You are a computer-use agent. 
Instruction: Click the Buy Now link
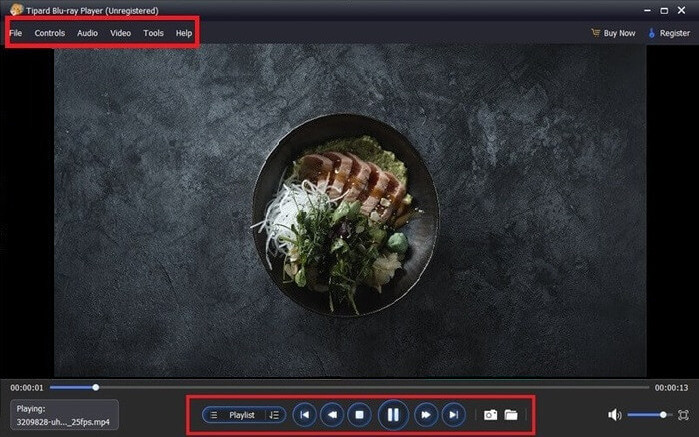[x=619, y=33]
